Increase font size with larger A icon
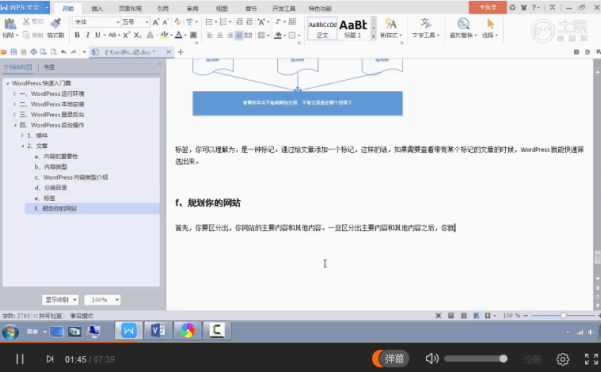Viewport: 601px width, 372px height. (156, 22)
